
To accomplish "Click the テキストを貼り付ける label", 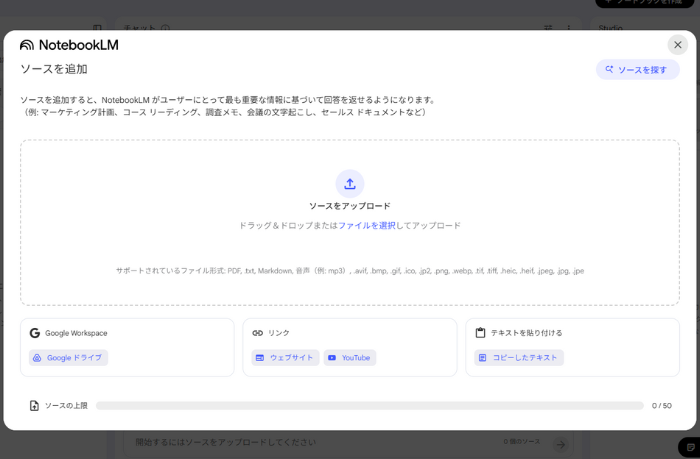I will 526,333.
